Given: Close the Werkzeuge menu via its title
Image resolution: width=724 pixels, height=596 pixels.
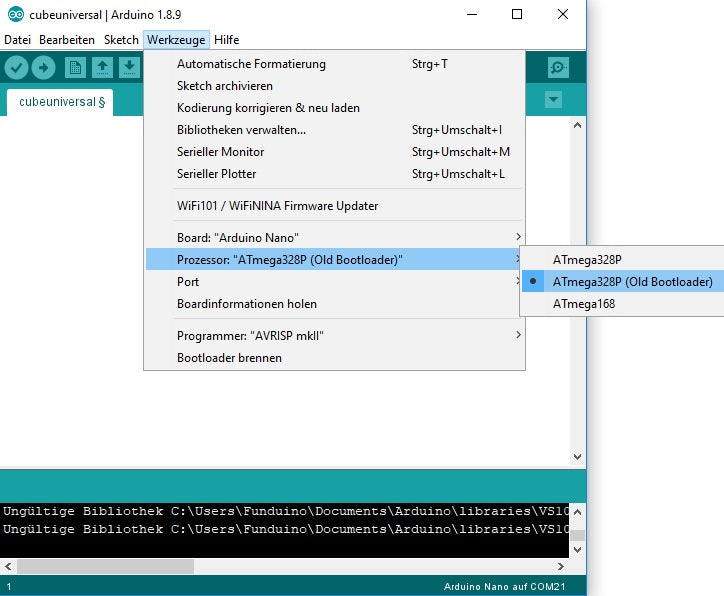Looking at the screenshot, I should tap(176, 40).
